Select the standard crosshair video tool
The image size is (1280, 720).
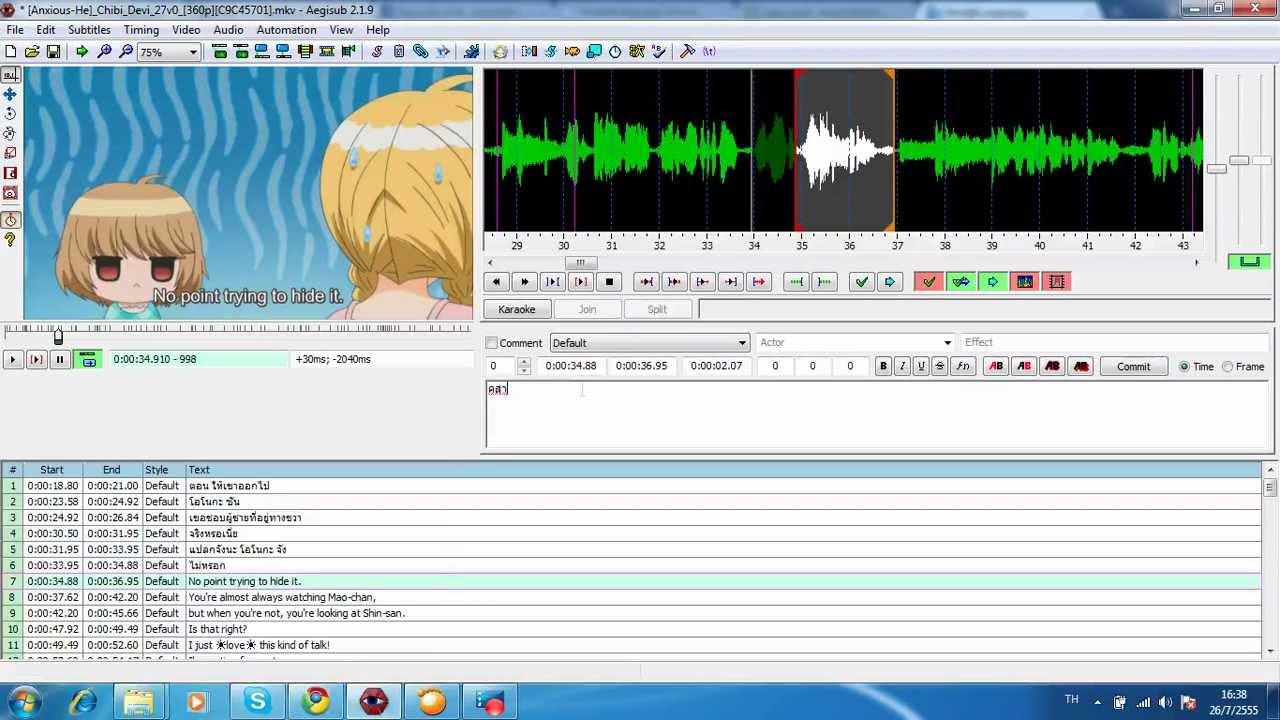tap(10, 74)
